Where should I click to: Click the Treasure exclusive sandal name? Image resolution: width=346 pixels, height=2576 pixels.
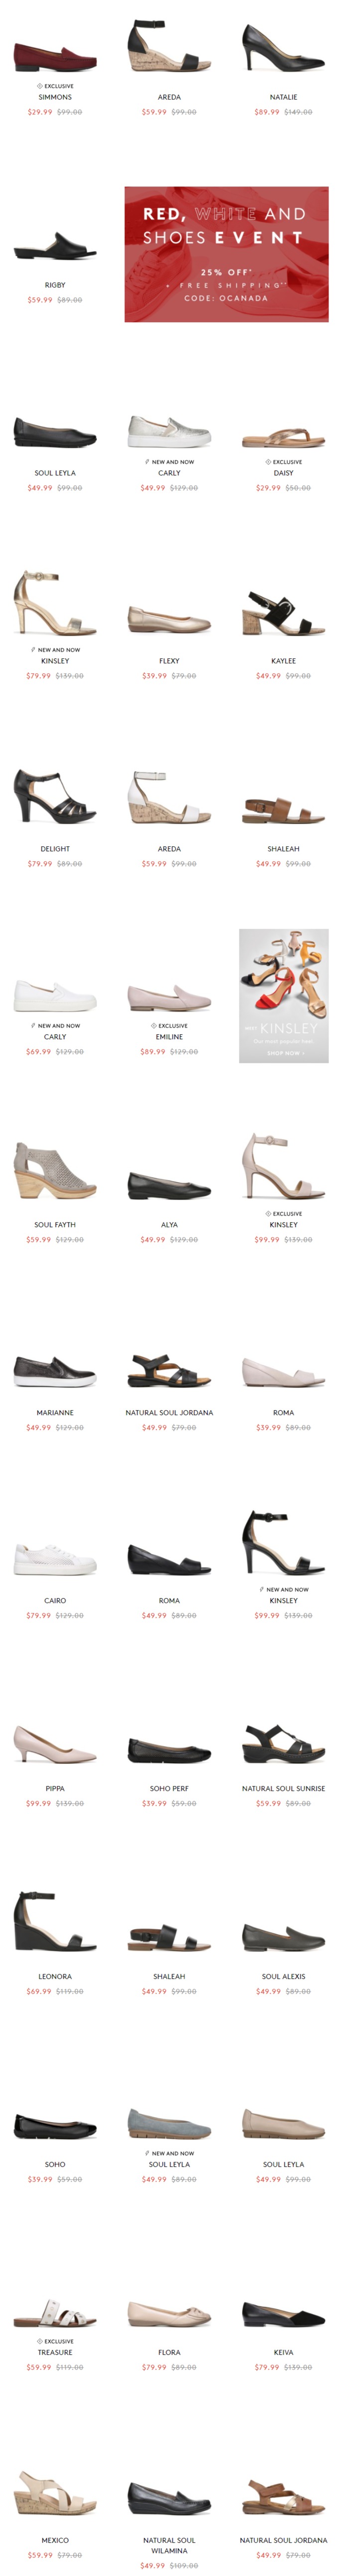tap(55, 2353)
